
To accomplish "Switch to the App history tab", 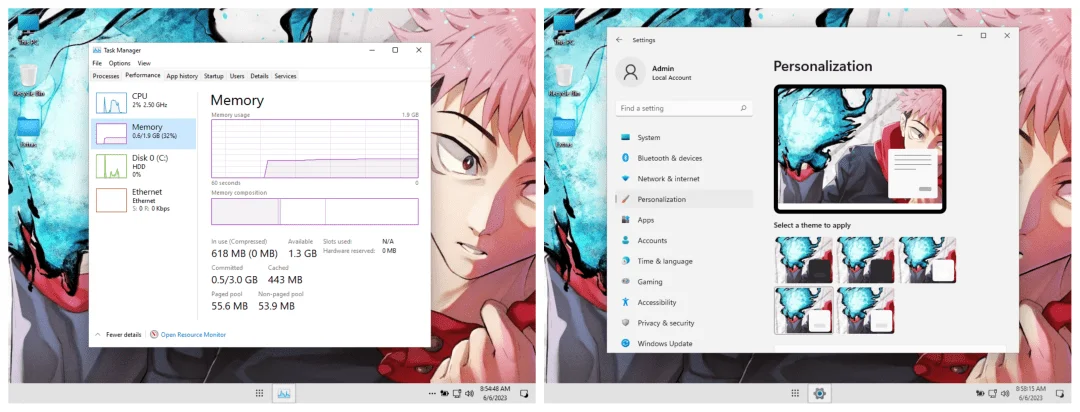I will pos(182,76).
